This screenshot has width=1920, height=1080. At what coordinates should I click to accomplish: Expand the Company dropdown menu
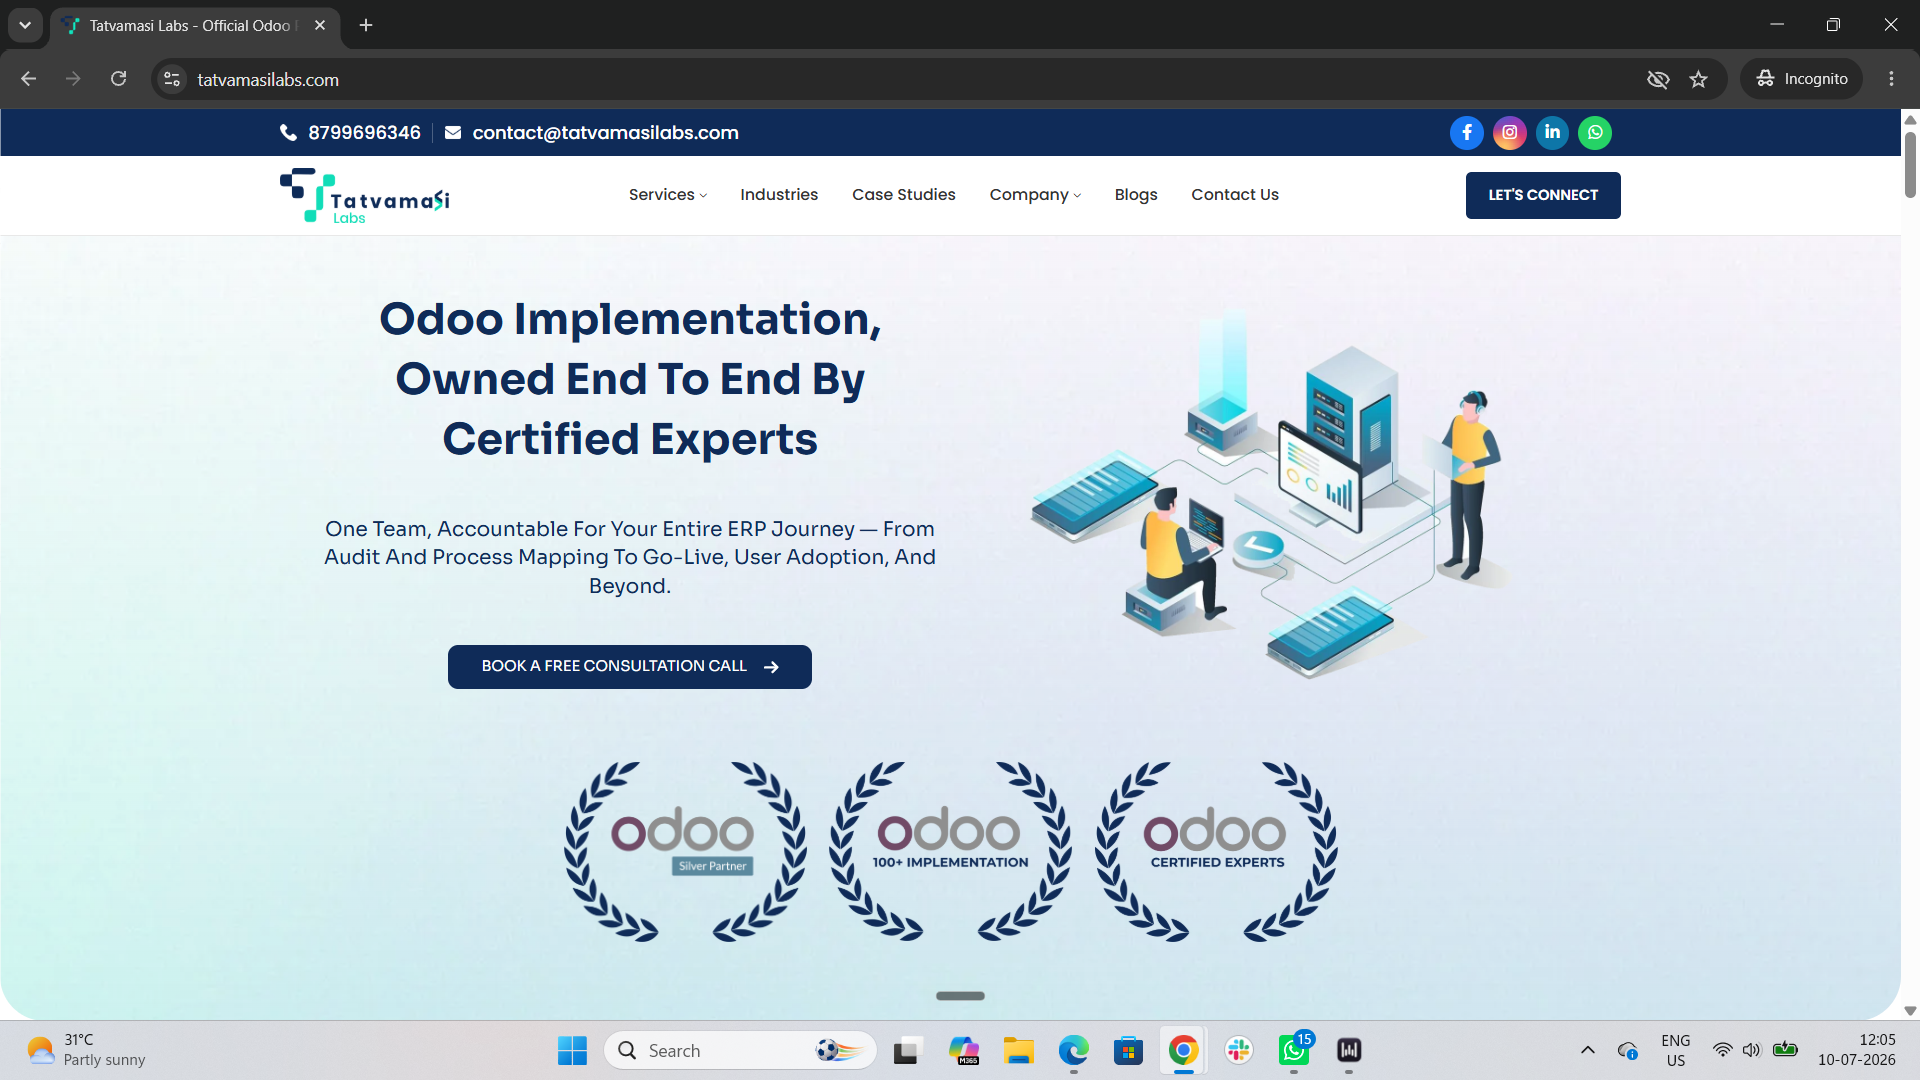[1035, 195]
